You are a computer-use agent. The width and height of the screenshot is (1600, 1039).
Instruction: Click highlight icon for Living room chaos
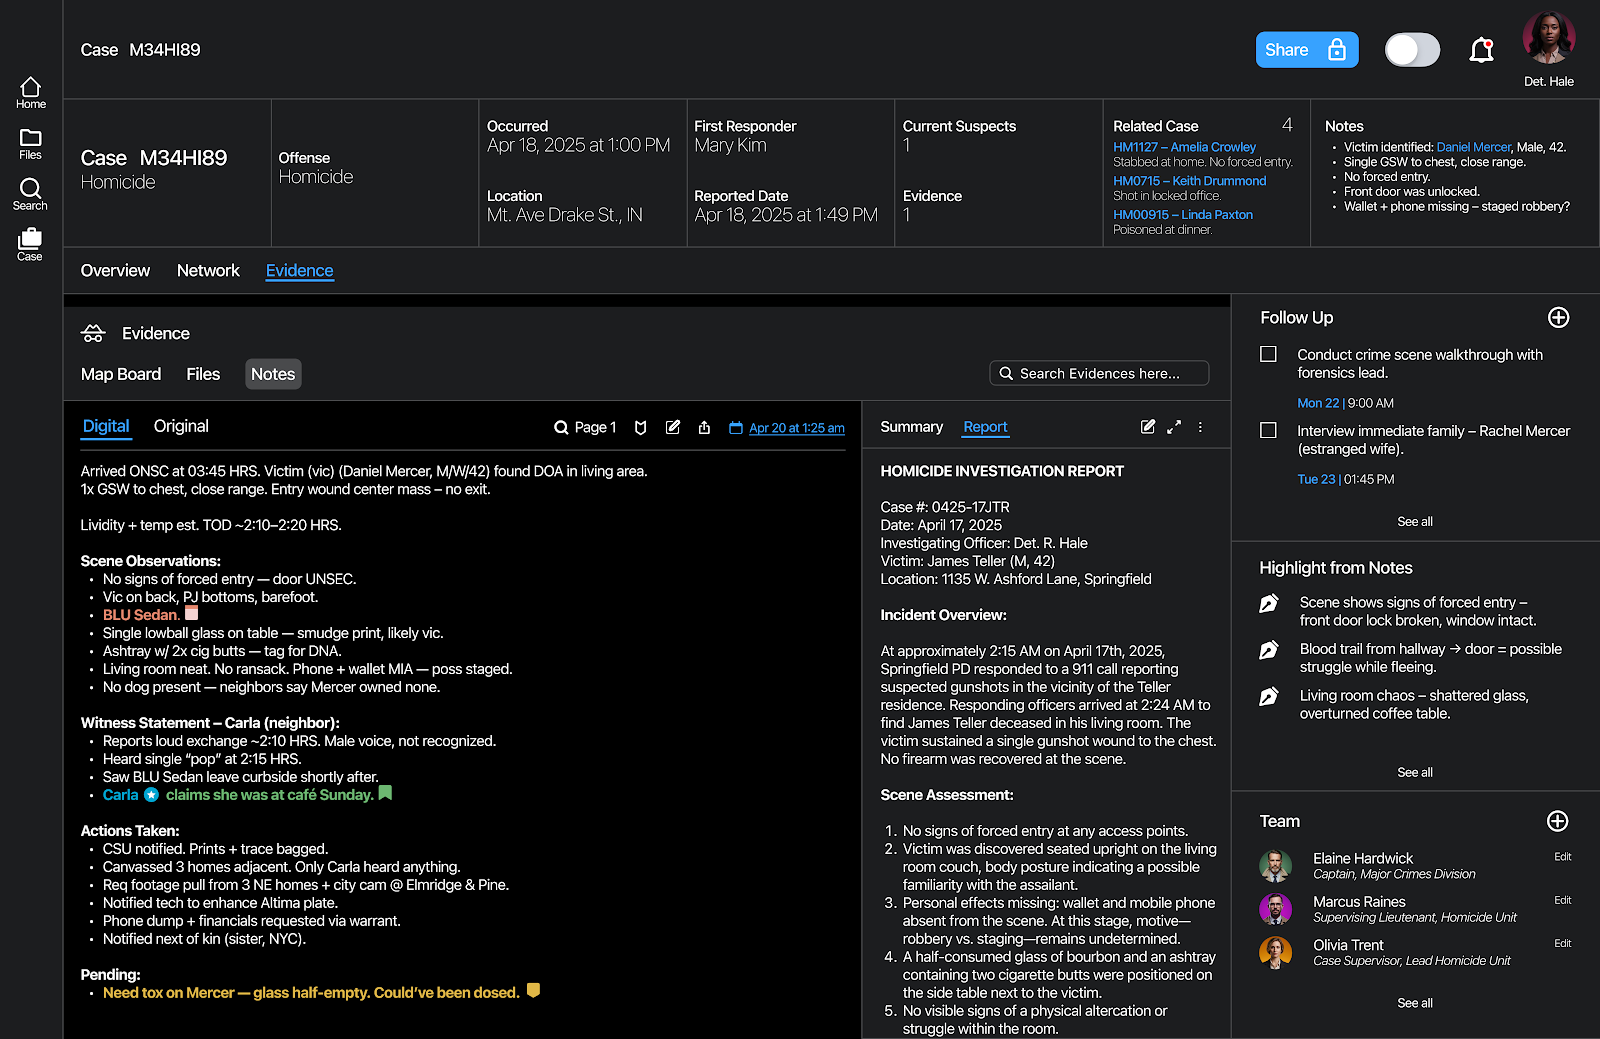click(x=1268, y=697)
